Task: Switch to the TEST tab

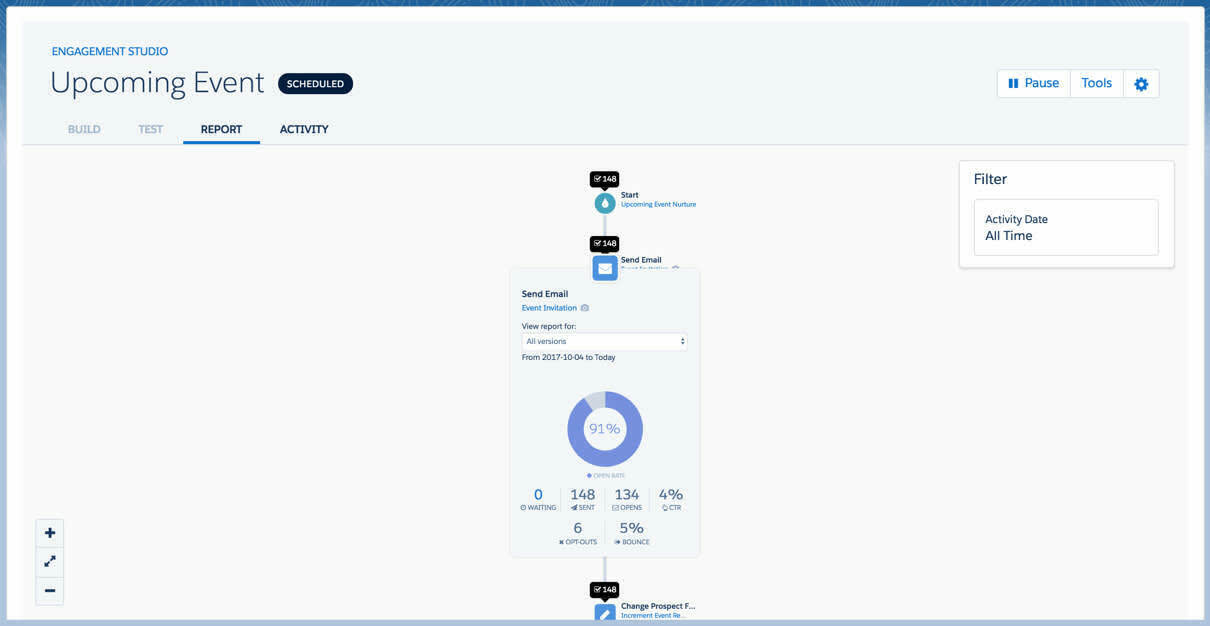Action: coord(150,129)
